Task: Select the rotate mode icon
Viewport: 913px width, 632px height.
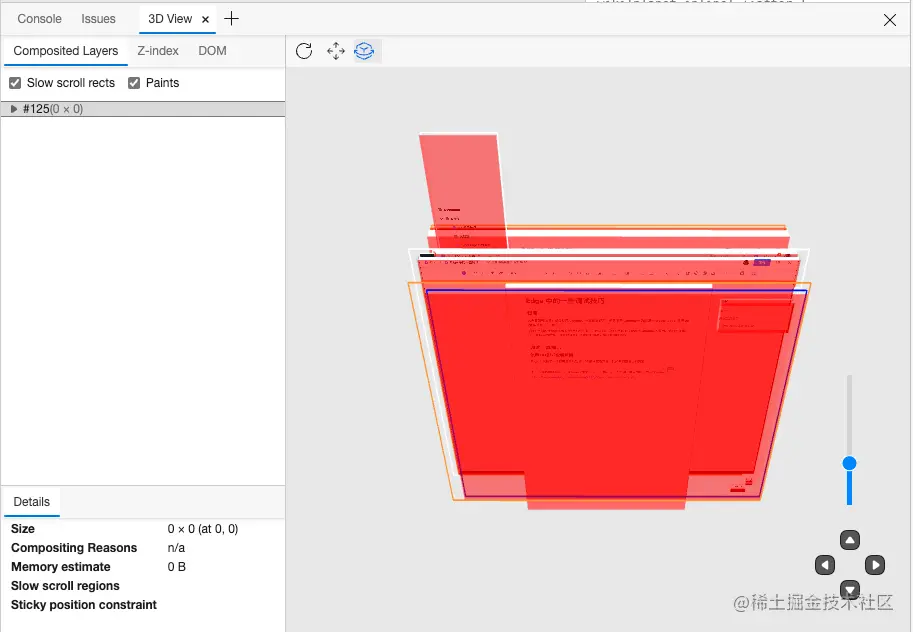Action: (364, 51)
